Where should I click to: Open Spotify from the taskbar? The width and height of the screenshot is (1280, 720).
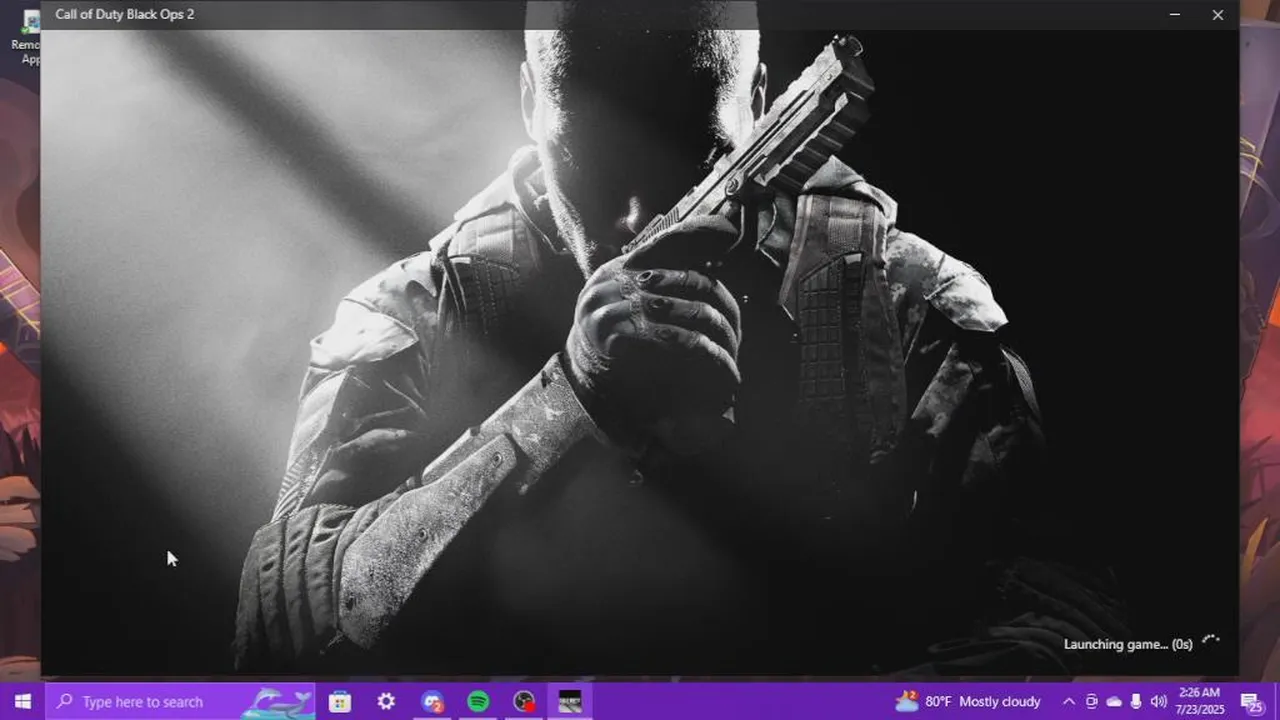(478, 701)
